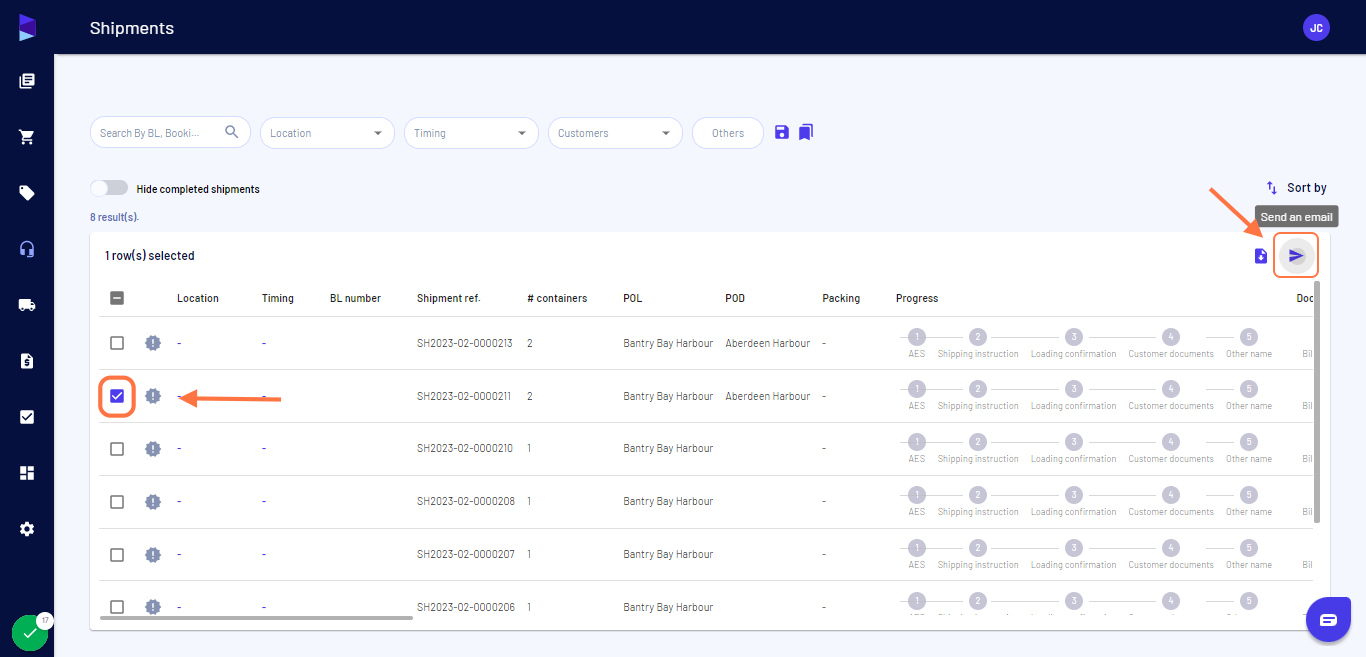Click alert badge for shipment SH2023-02-0000208
This screenshot has height=657, width=1366.
[x=152, y=502]
